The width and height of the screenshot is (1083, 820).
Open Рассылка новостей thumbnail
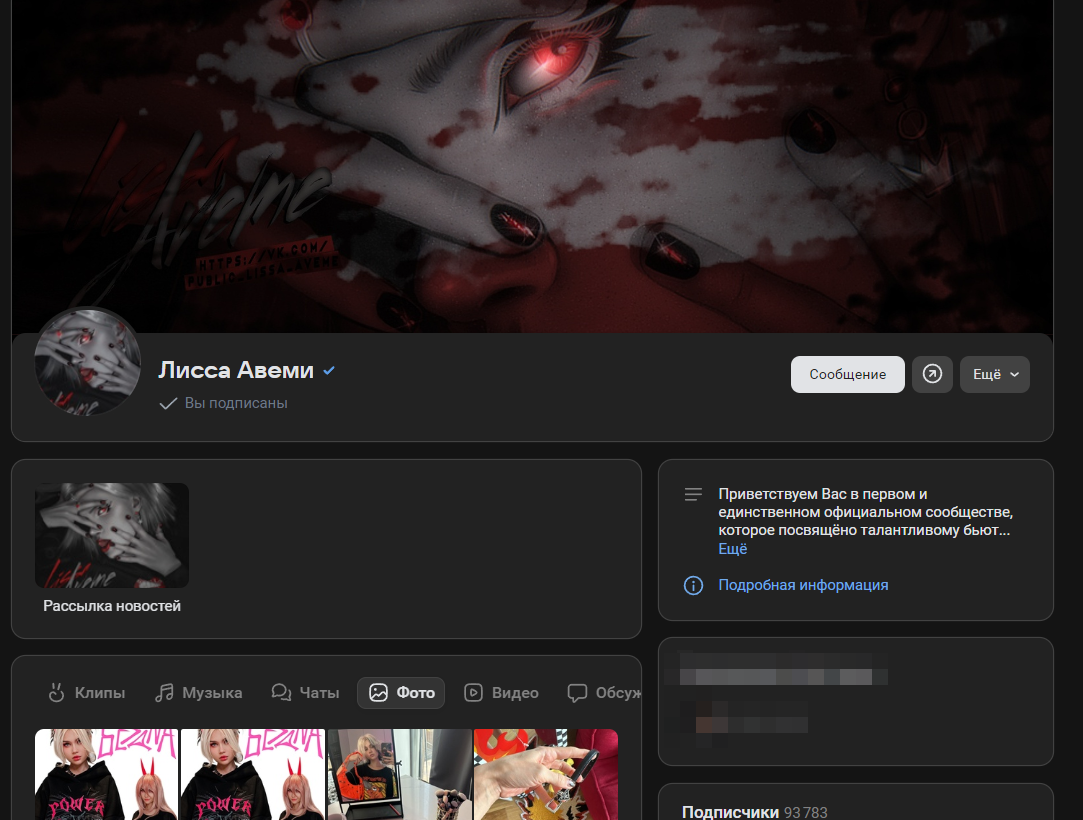click(112, 535)
